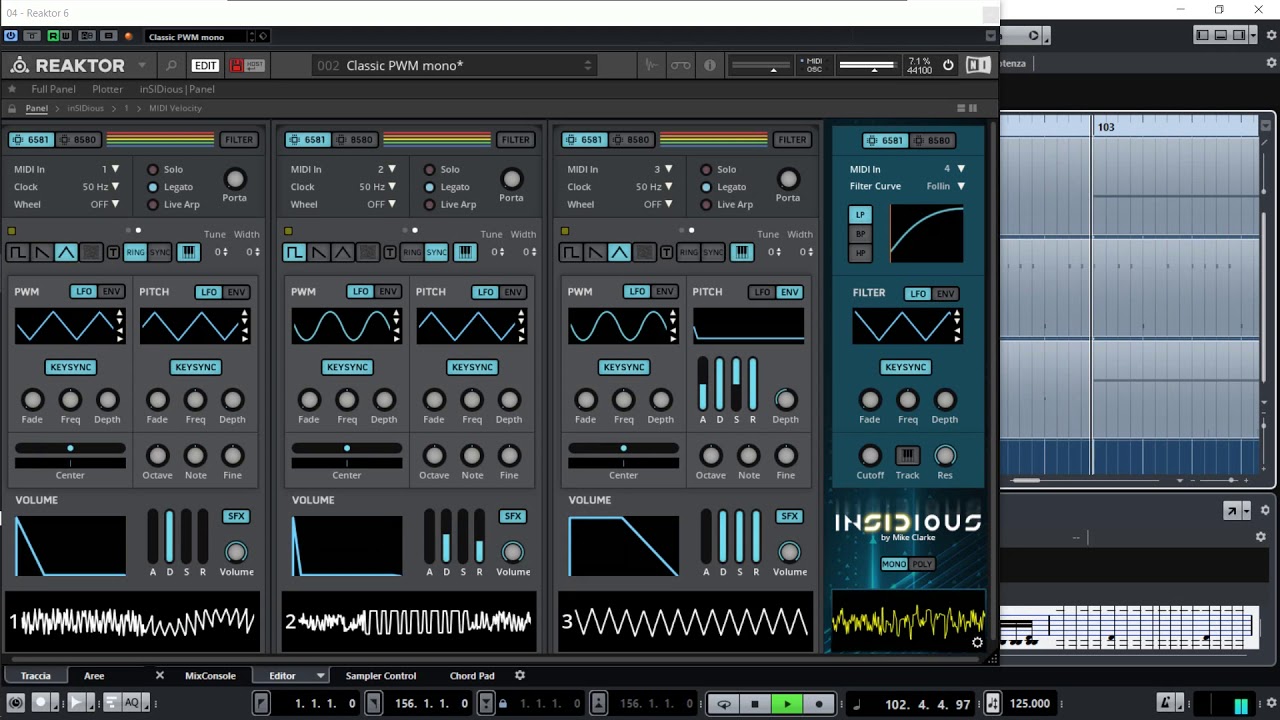Enable Solo on voice 1

pos(153,170)
